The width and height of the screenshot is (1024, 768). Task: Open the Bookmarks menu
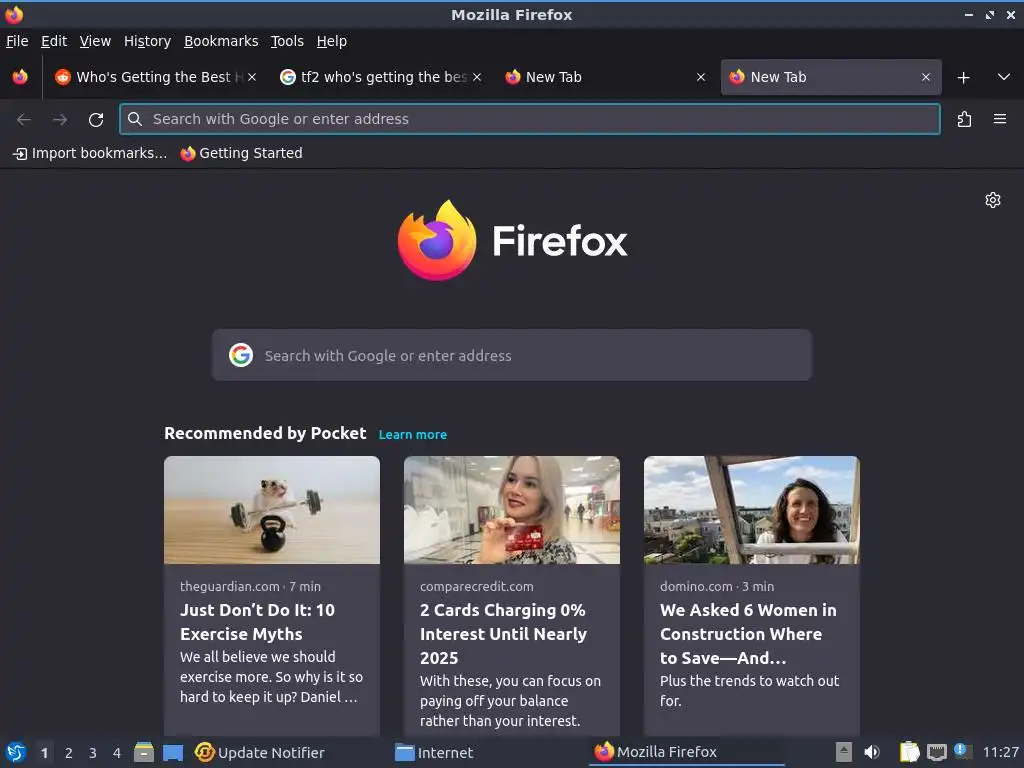pos(221,41)
